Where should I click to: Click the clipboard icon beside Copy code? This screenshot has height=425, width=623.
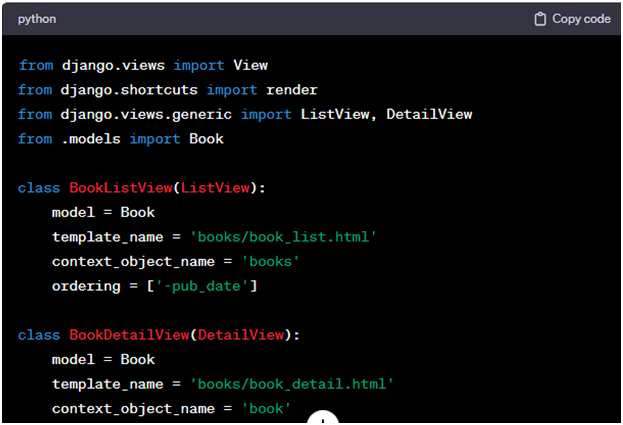540,19
